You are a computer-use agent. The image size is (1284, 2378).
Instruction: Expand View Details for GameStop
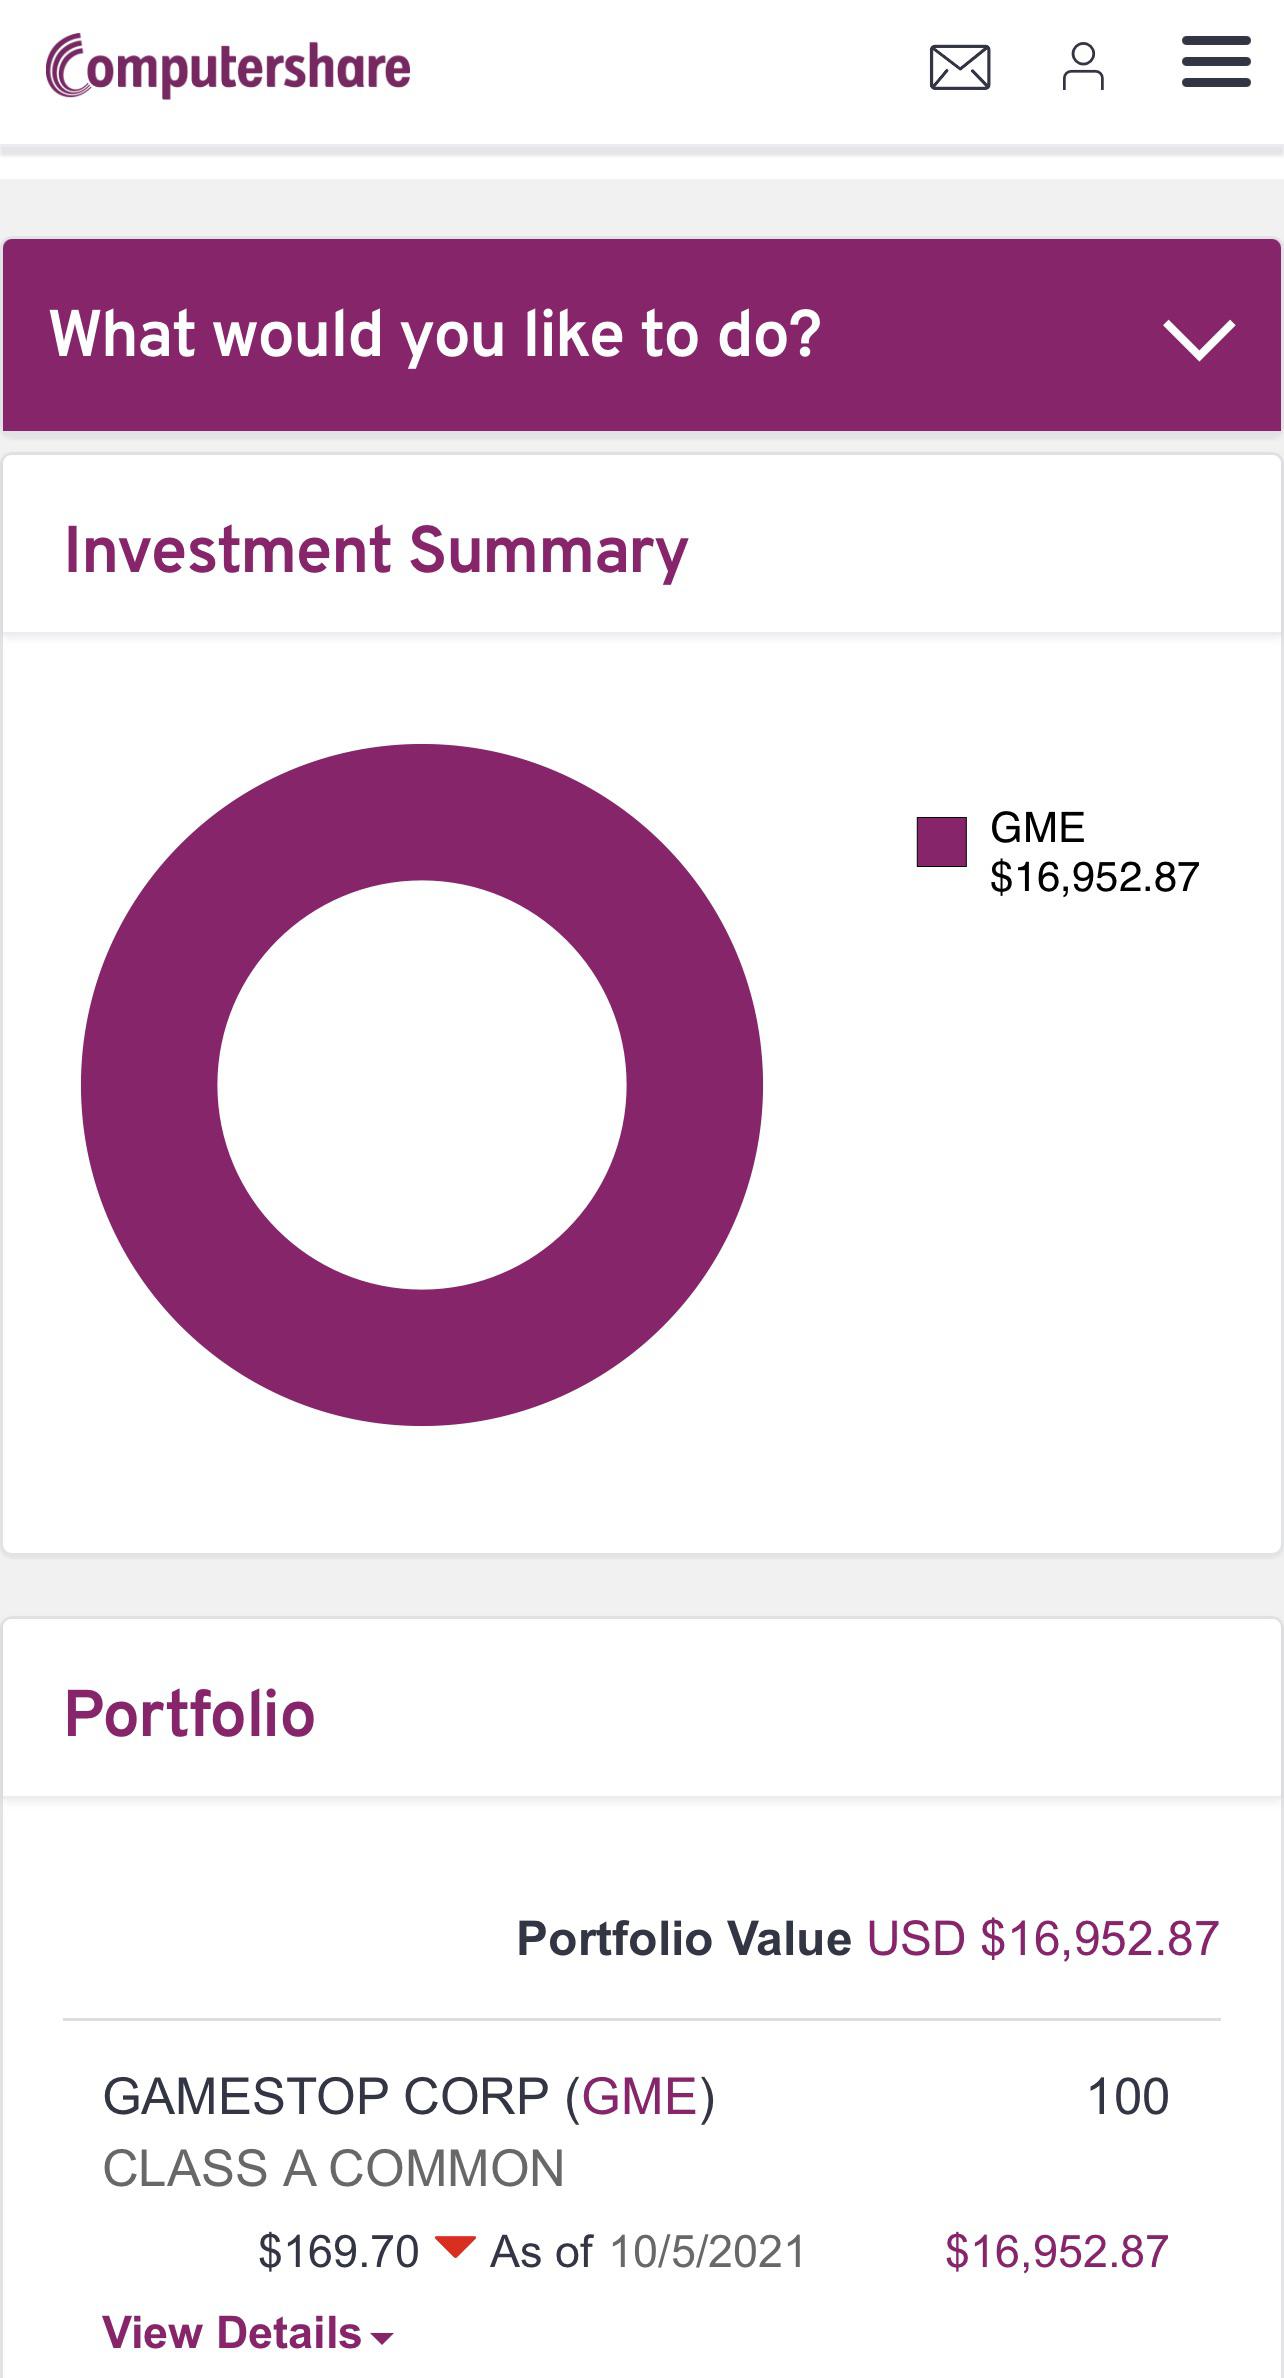click(x=232, y=2333)
